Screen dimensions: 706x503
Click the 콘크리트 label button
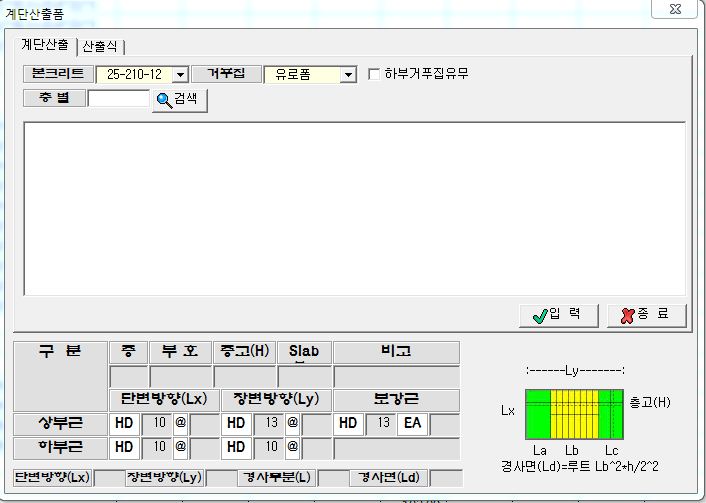59,74
